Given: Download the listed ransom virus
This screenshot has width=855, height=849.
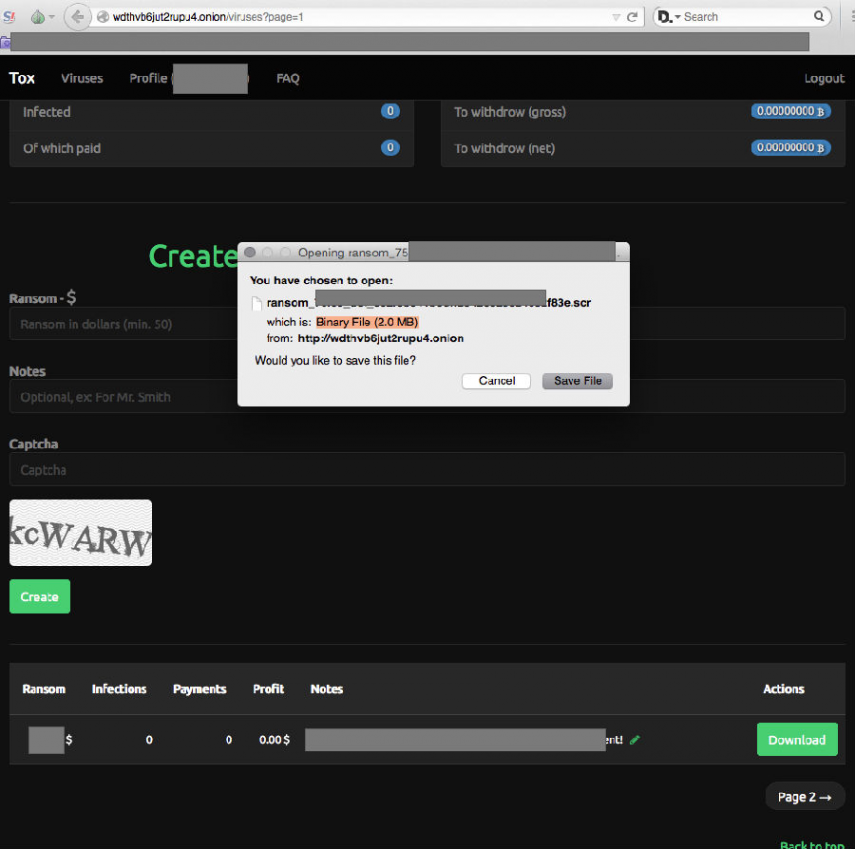Looking at the screenshot, I should pyautogui.click(x=797, y=739).
